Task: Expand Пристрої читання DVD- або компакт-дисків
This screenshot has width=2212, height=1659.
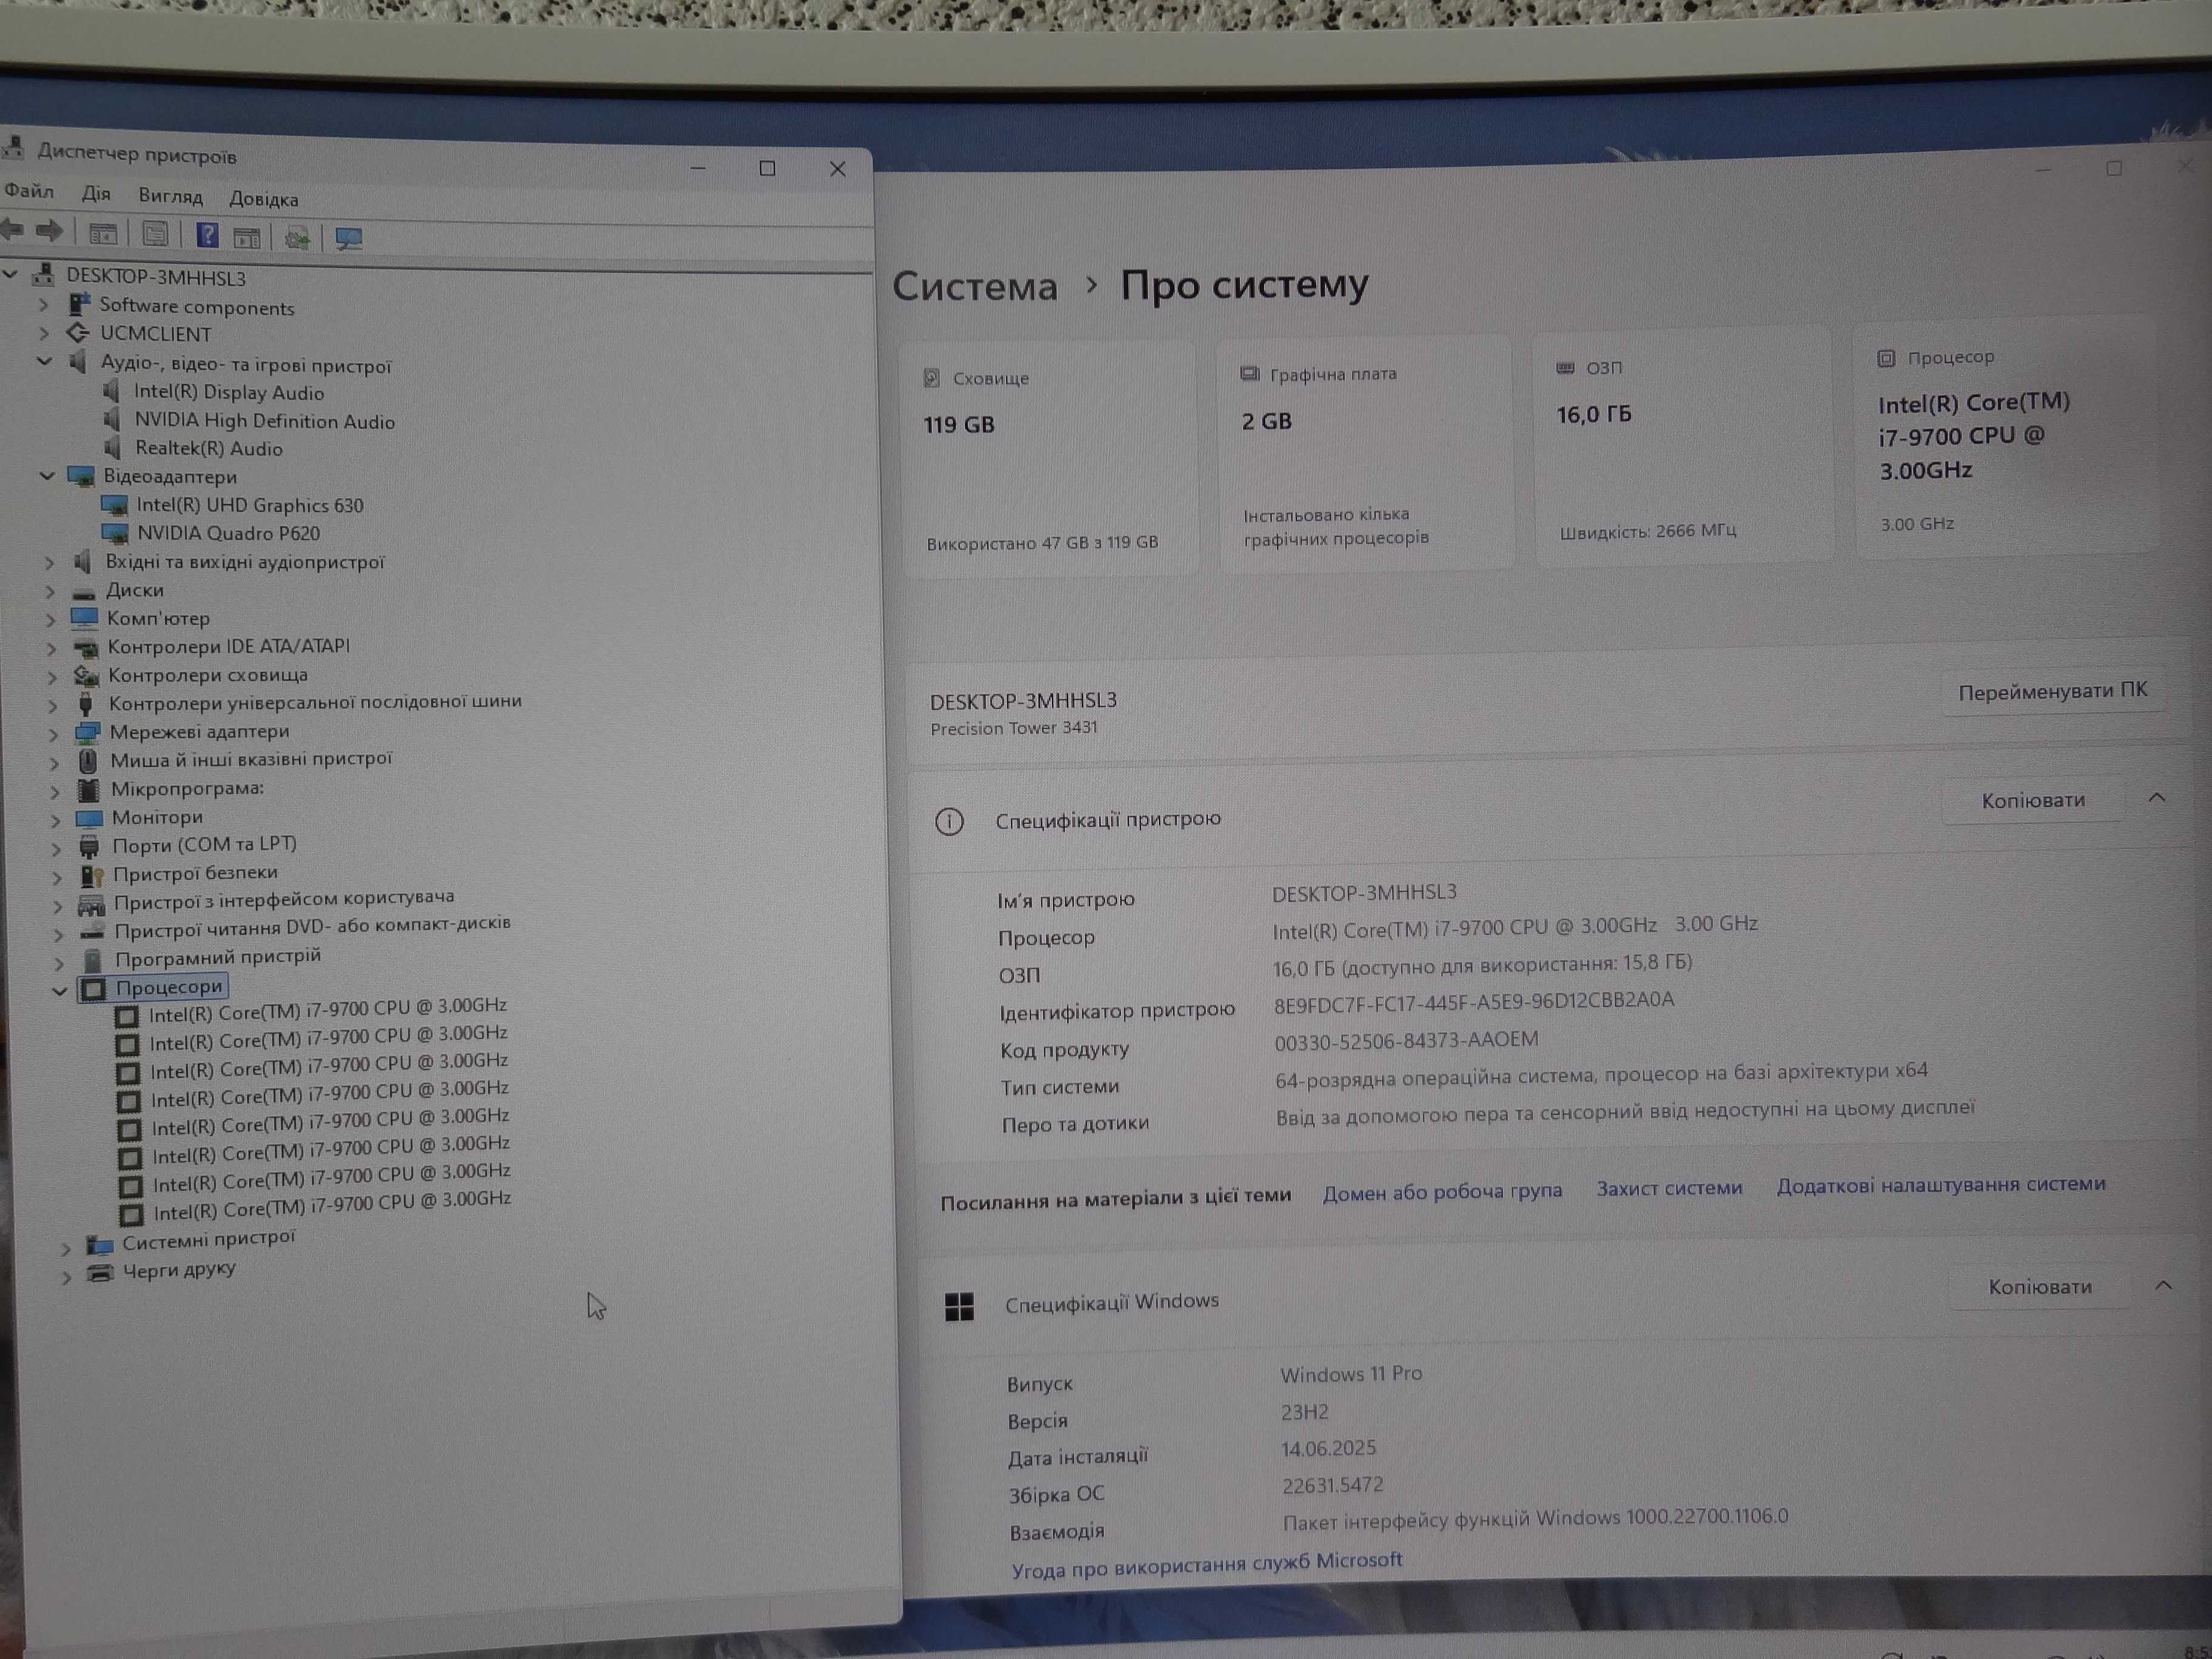Action: click(x=58, y=935)
